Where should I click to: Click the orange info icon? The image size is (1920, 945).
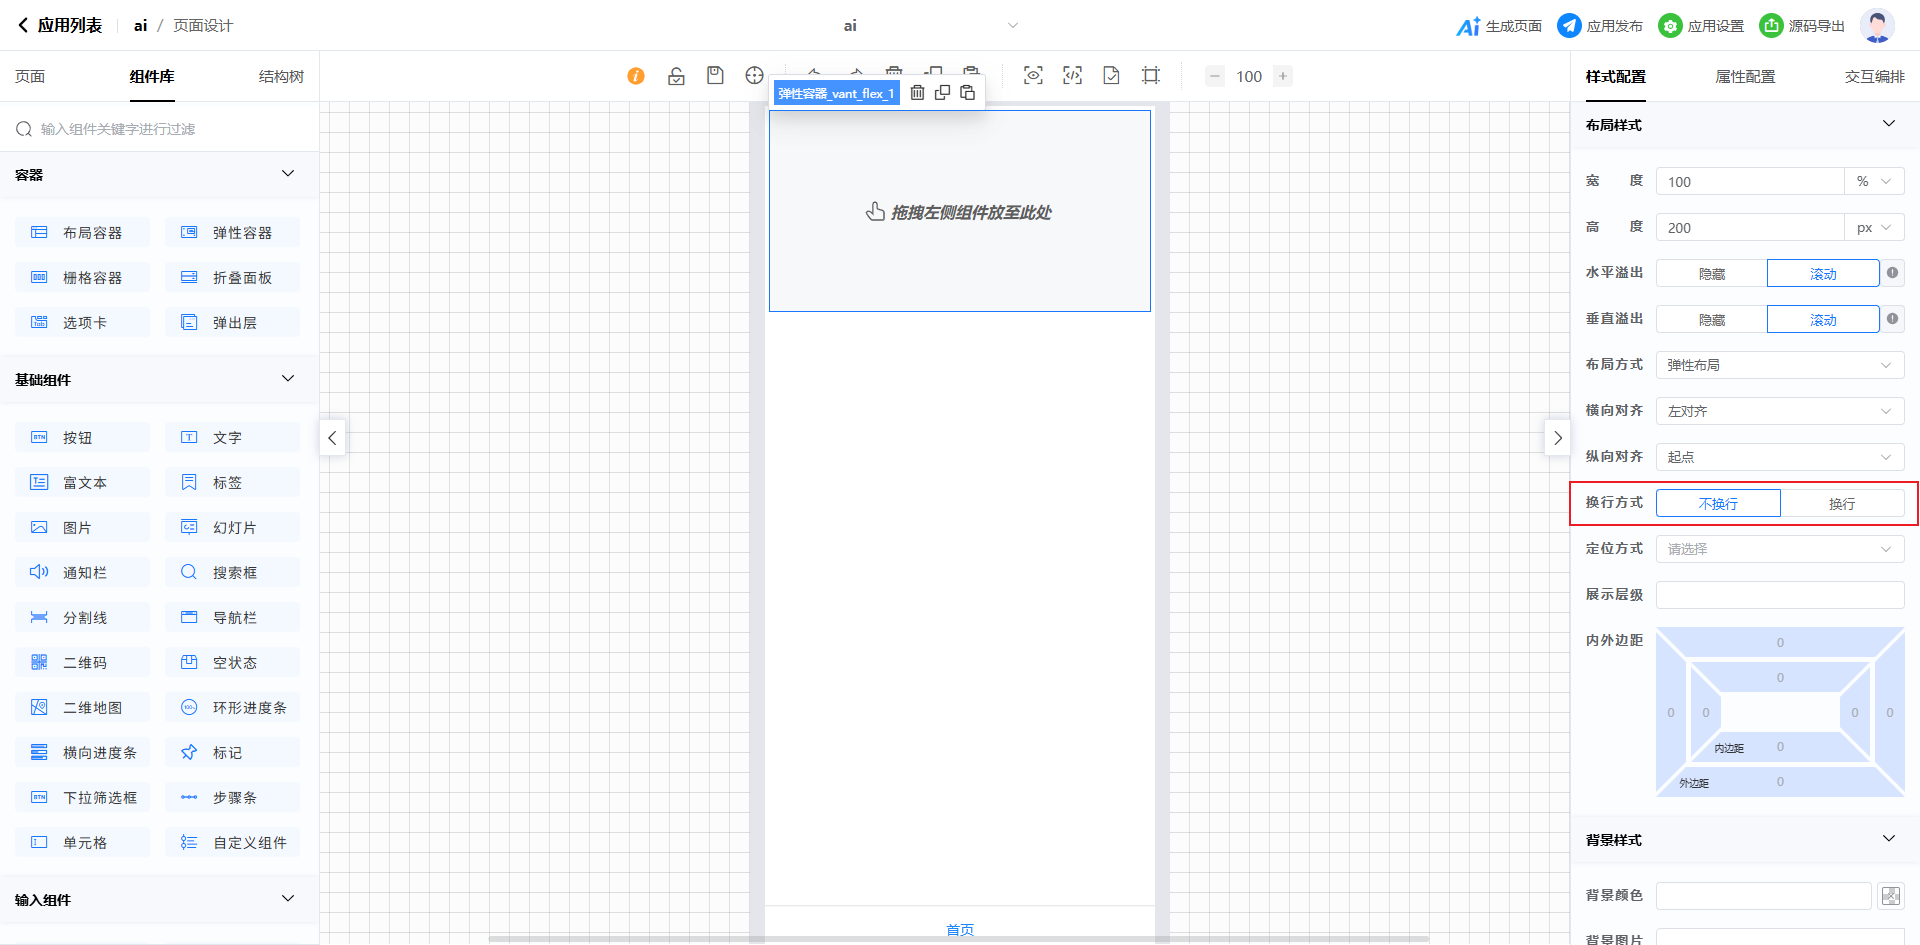click(636, 76)
